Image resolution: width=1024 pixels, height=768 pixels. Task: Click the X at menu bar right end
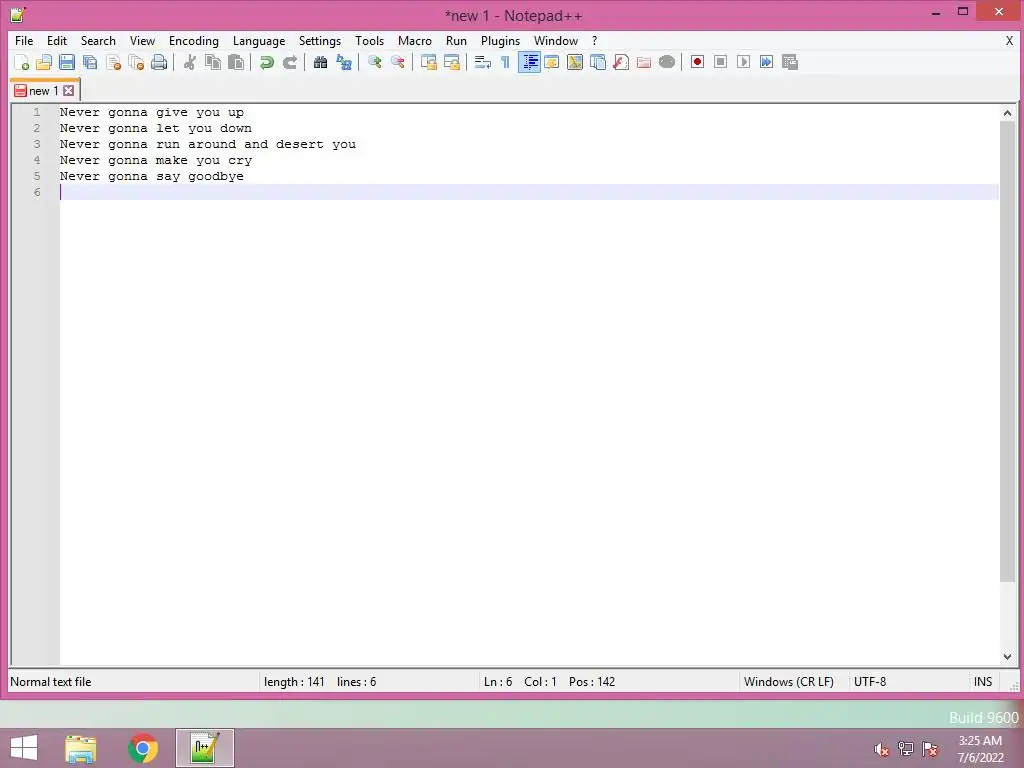pos(1009,40)
